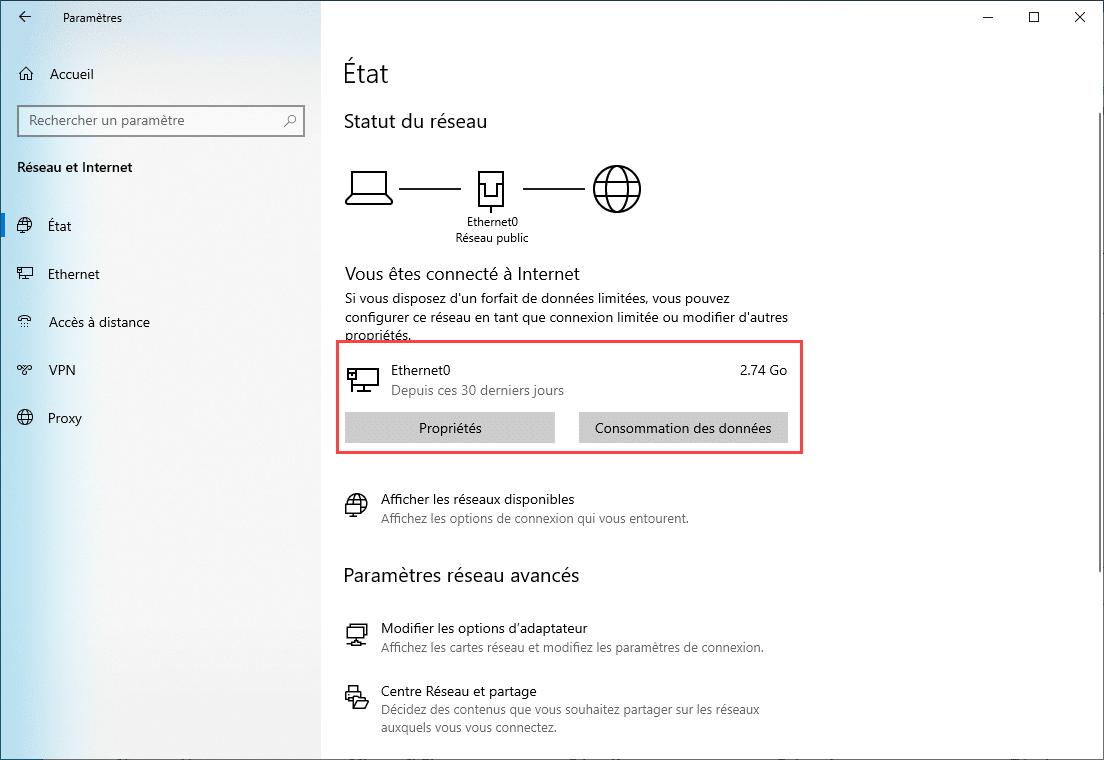The height and width of the screenshot is (760, 1104).
Task: Open the Ethernet page in sidebar
Action: (x=161, y=274)
